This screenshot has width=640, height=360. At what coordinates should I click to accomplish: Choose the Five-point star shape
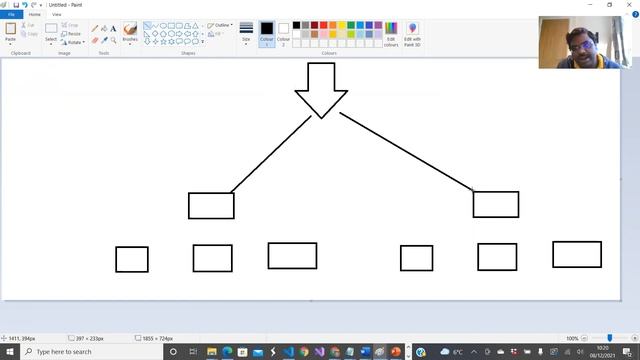(163, 41)
